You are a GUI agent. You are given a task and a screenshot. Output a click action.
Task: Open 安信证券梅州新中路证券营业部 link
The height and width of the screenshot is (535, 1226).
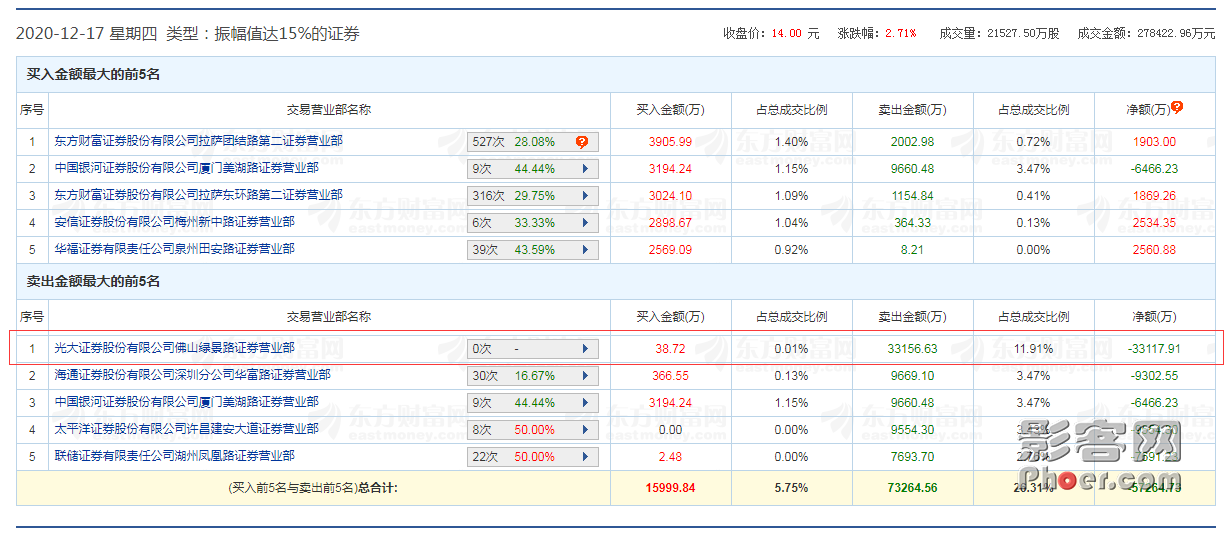(x=175, y=222)
